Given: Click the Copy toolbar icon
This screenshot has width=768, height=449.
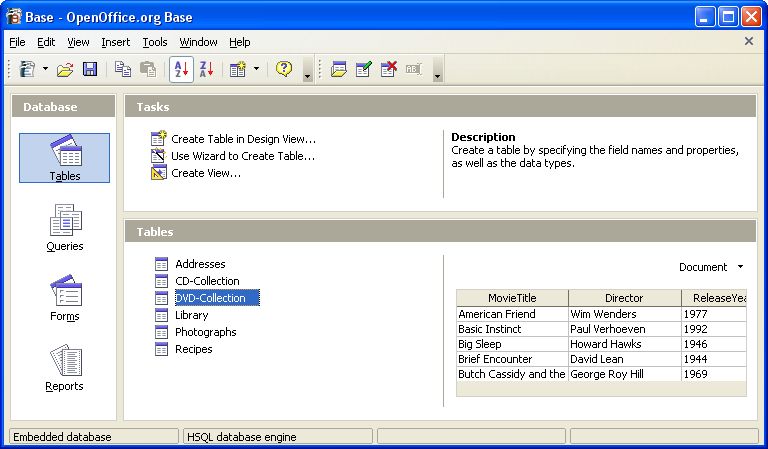Looking at the screenshot, I should (122, 69).
